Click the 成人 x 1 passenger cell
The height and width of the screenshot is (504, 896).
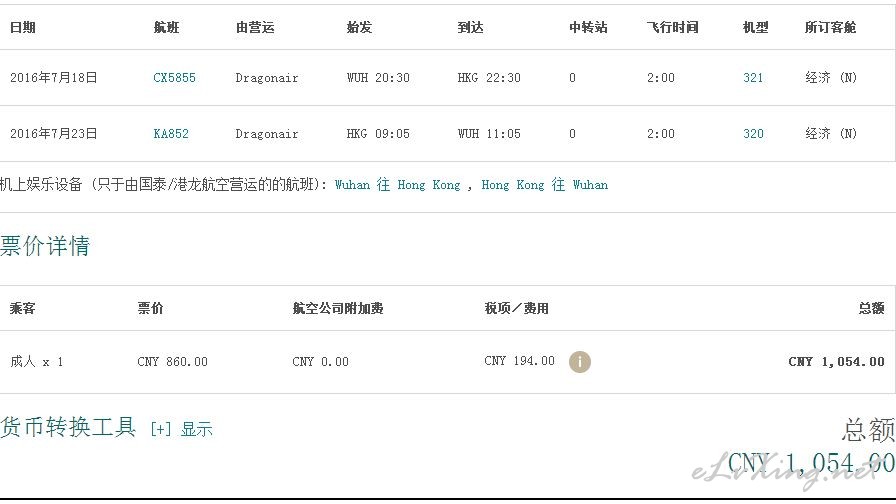[x=37, y=362]
